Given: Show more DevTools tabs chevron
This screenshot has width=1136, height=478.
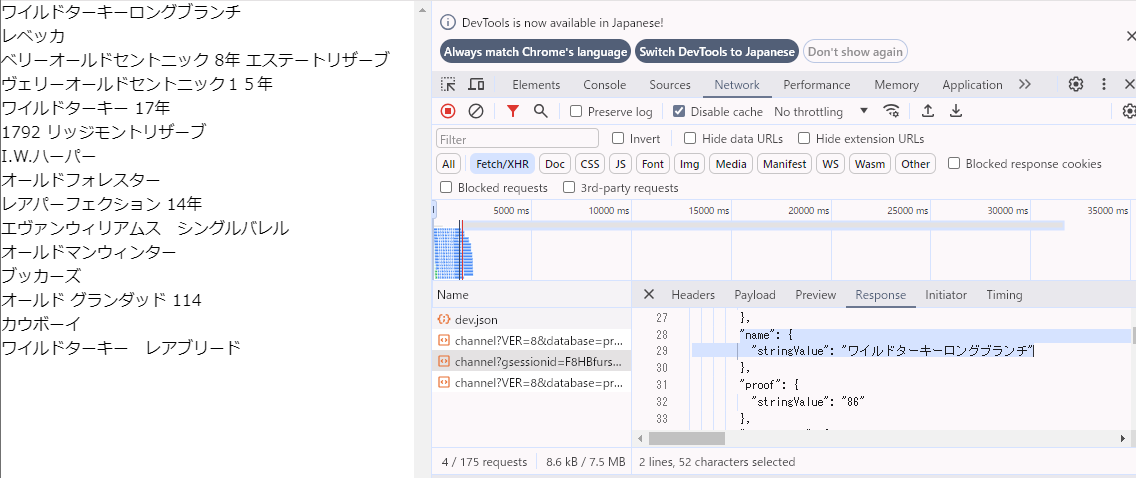Looking at the screenshot, I should coord(1024,84).
